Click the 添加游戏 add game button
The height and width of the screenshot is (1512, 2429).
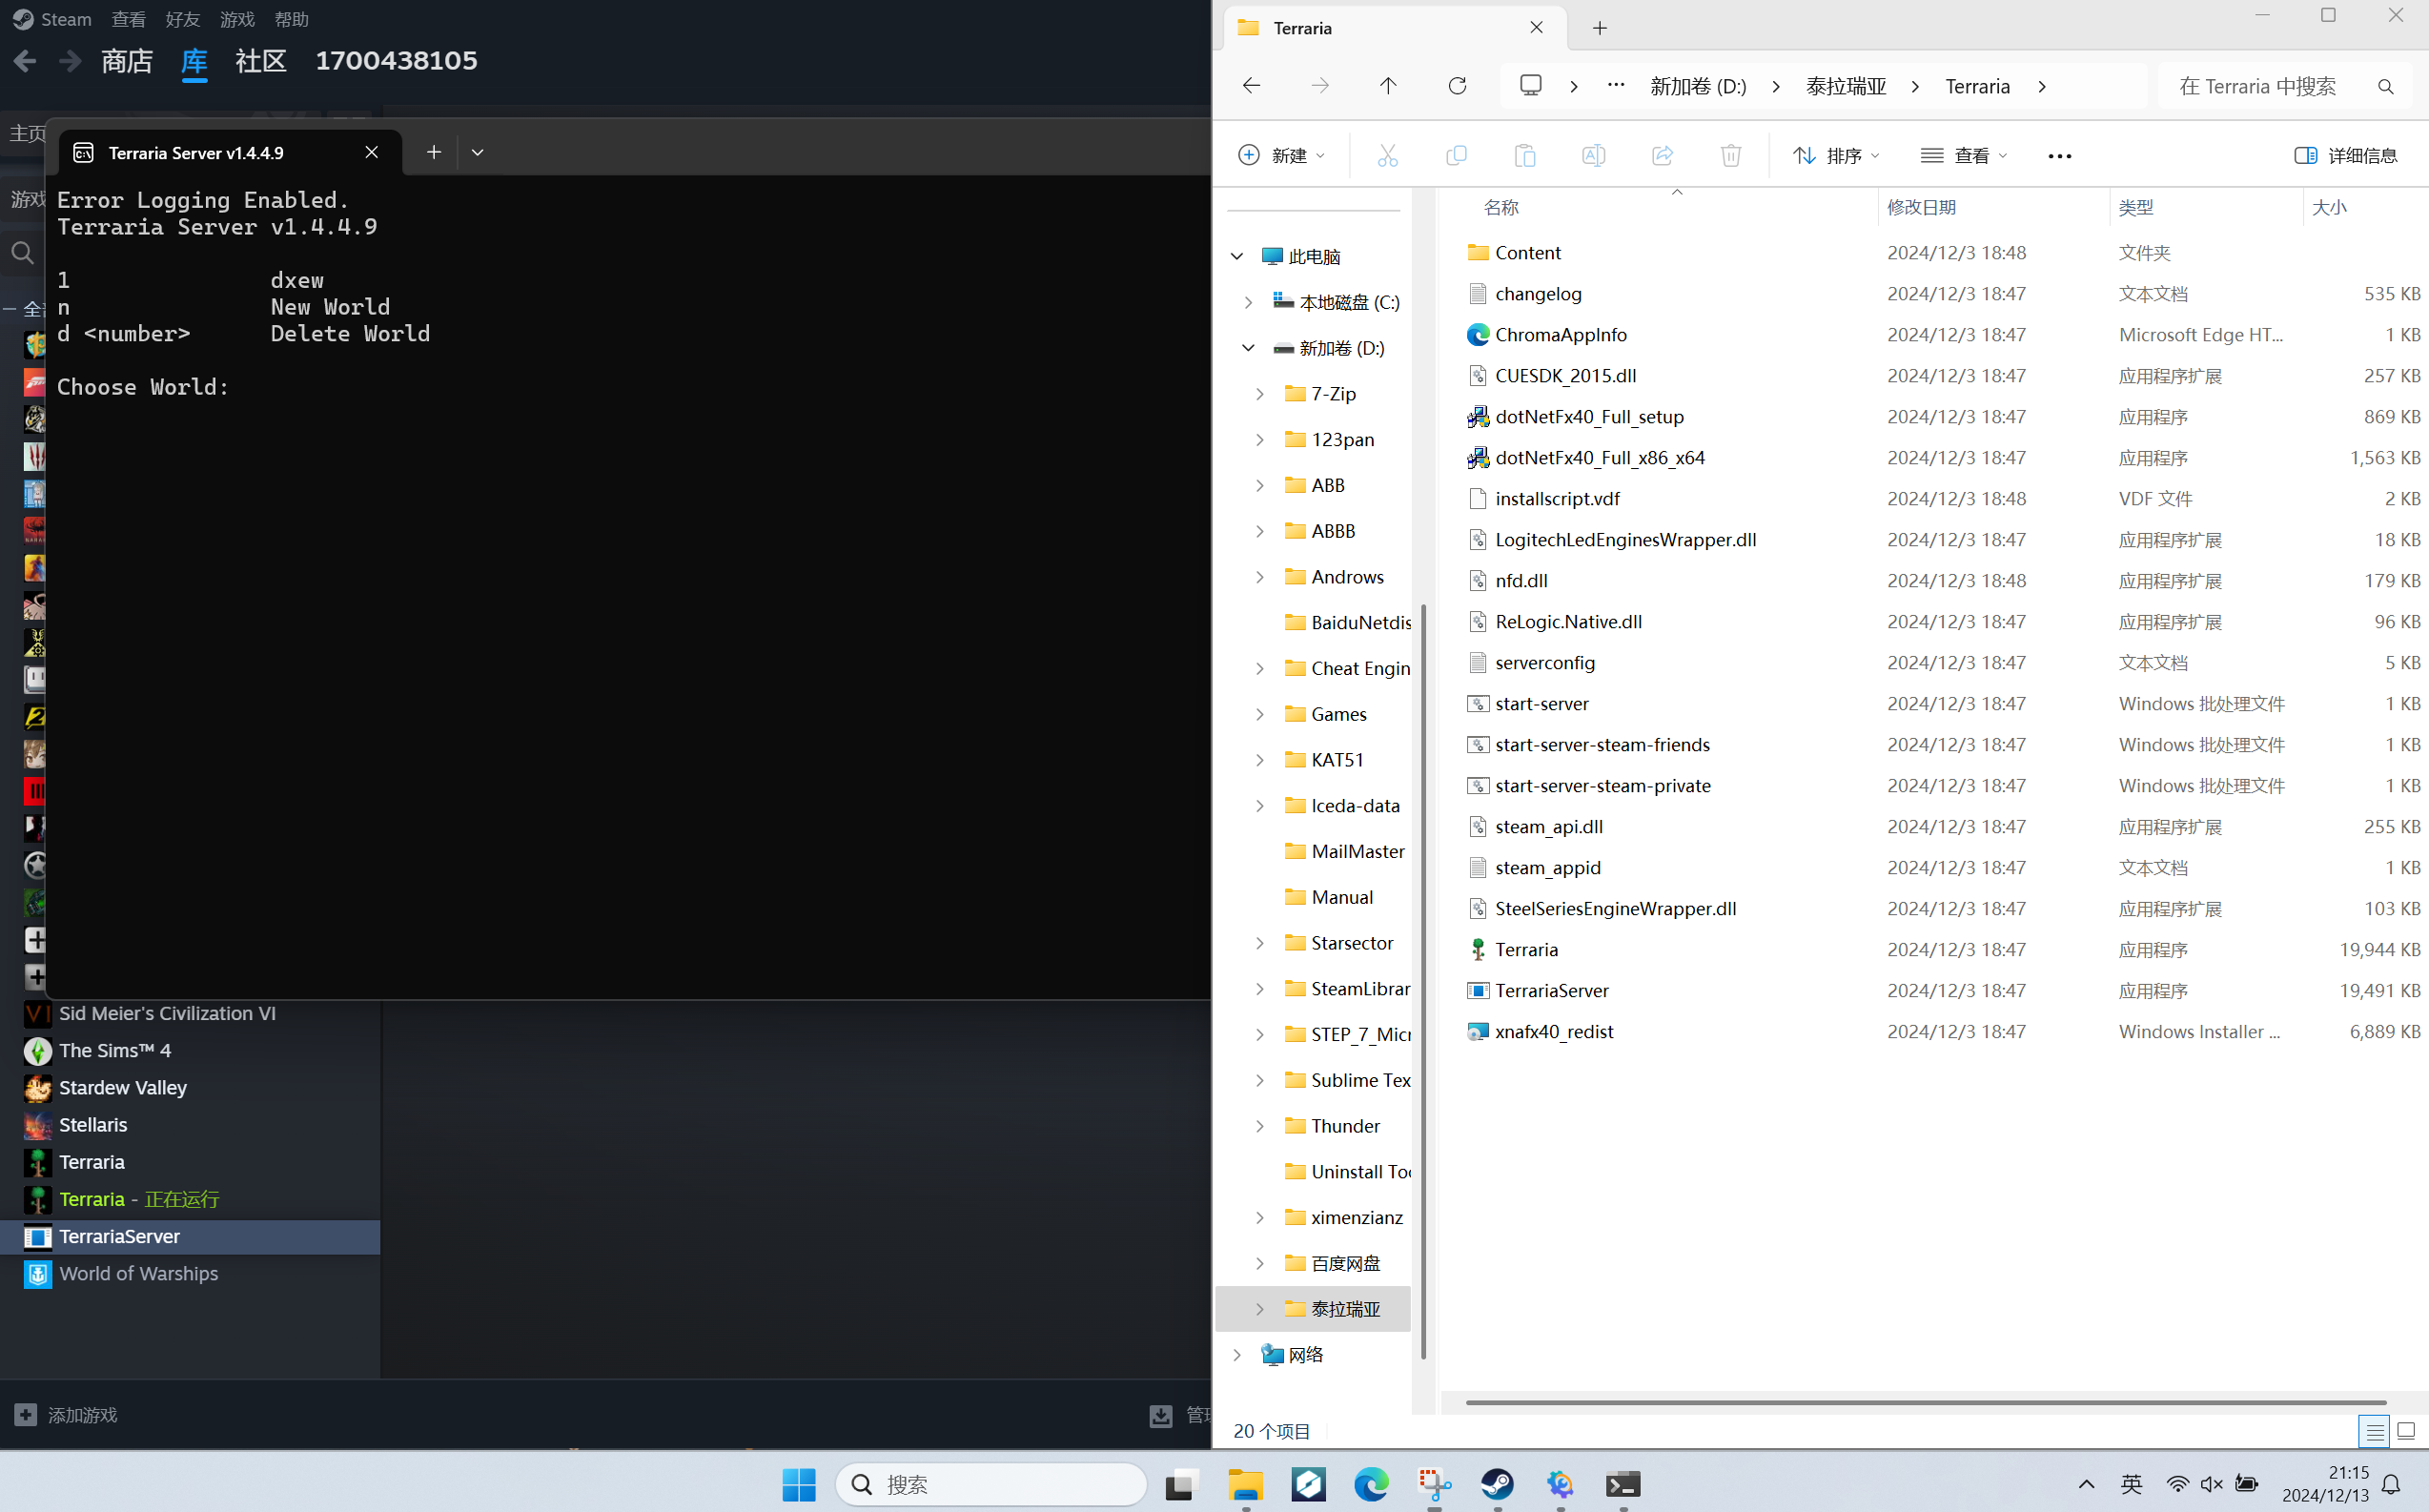67,1415
